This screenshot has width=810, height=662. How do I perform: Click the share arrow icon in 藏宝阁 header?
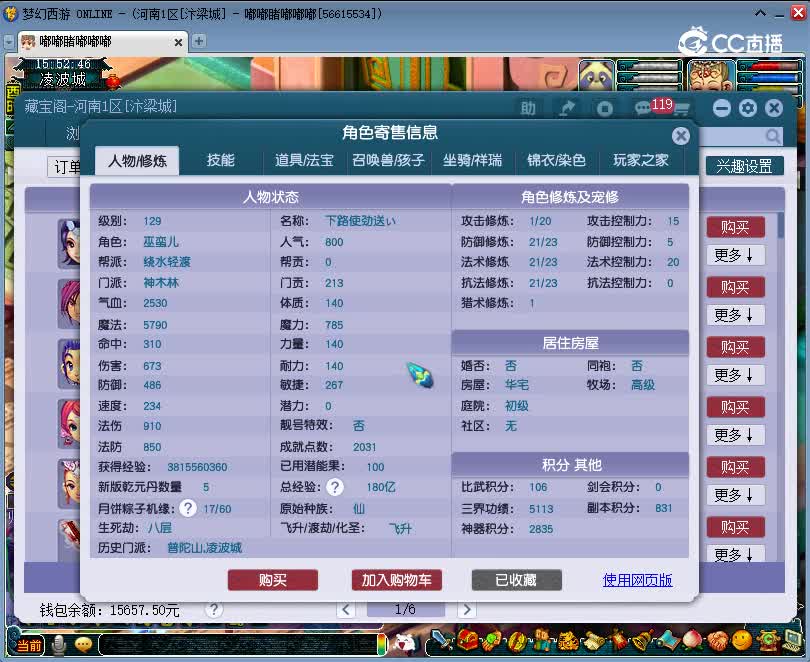click(567, 108)
